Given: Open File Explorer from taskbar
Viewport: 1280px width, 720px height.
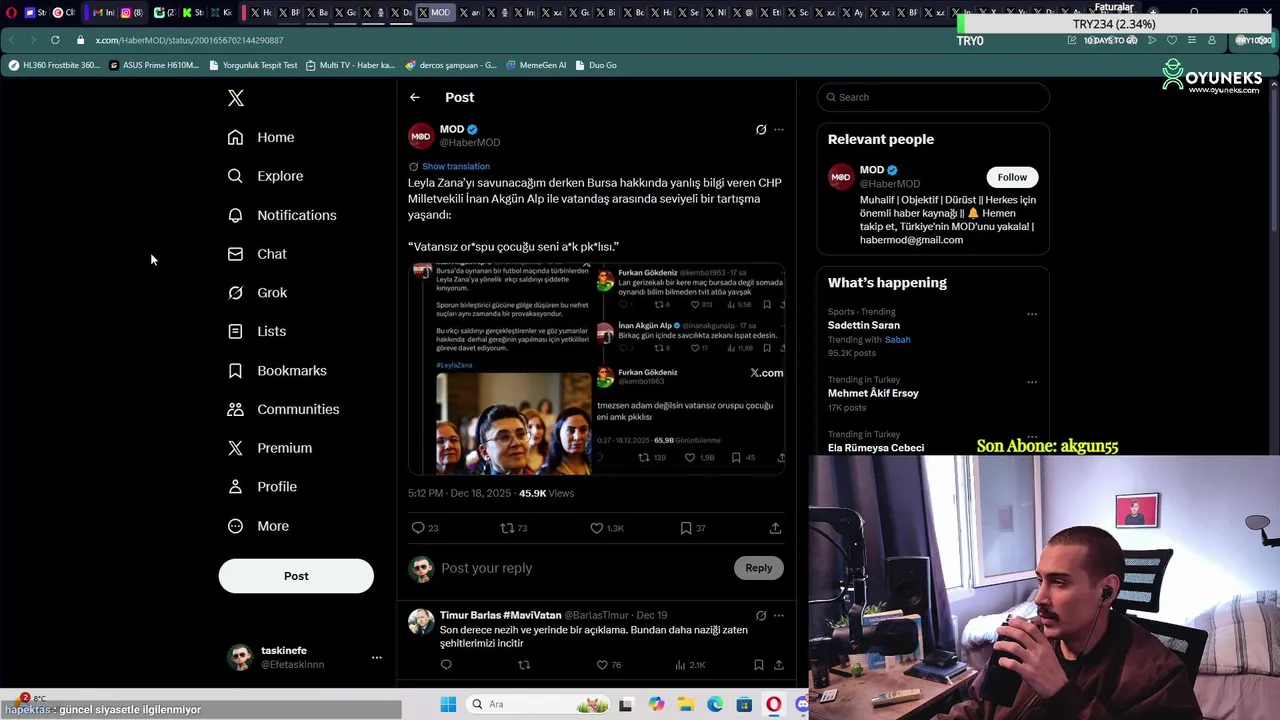Looking at the screenshot, I should click(686, 704).
